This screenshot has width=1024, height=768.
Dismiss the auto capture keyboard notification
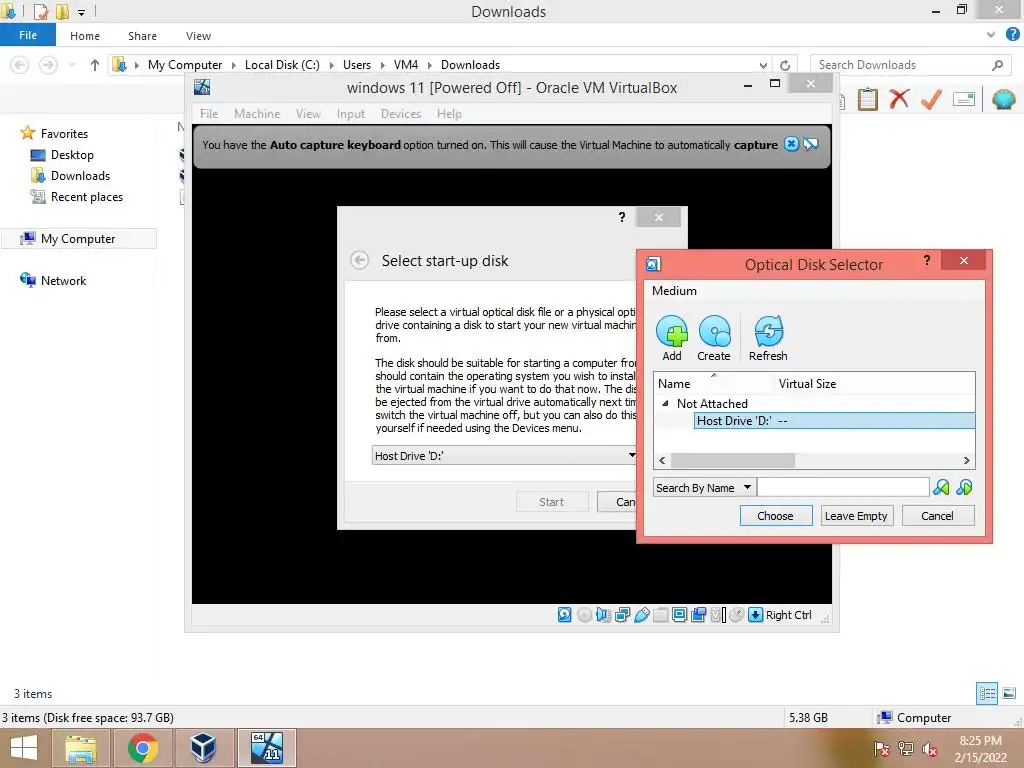point(791,144)
